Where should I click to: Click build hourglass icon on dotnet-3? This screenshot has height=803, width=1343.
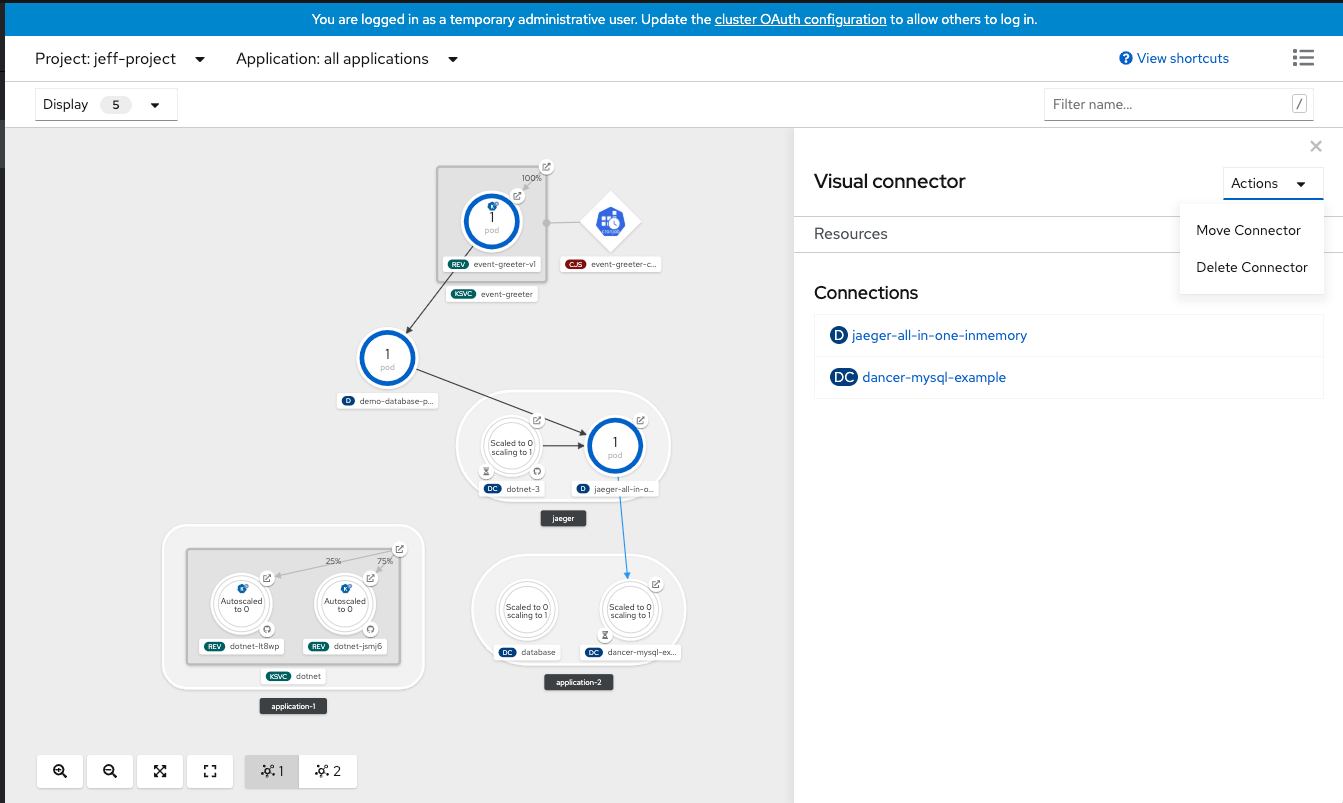pos(486,471)
